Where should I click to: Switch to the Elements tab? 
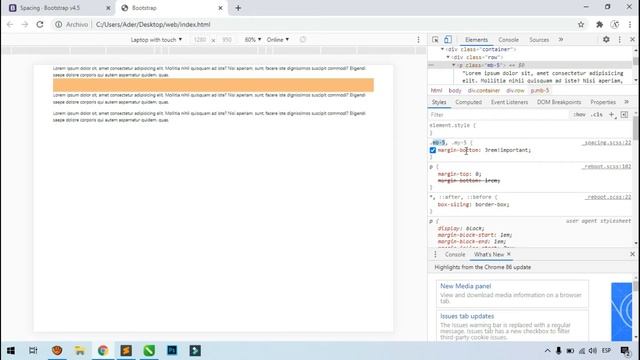(x=476, y=40)
